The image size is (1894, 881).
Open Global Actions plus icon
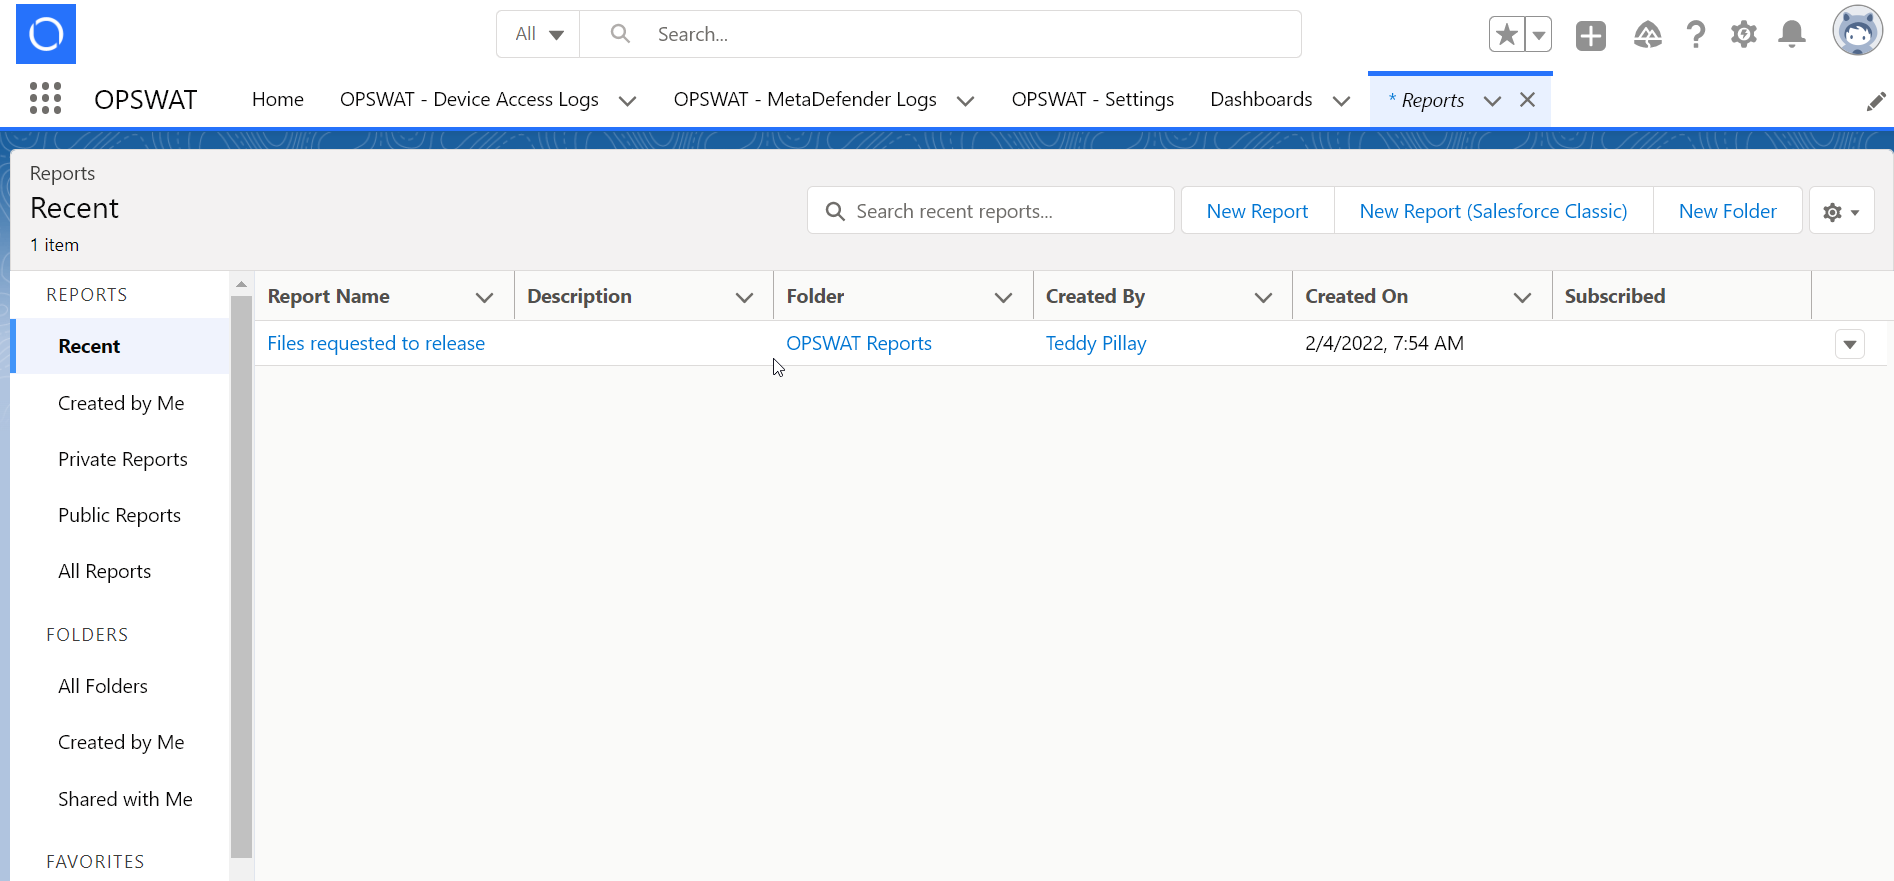point(1590,35)
